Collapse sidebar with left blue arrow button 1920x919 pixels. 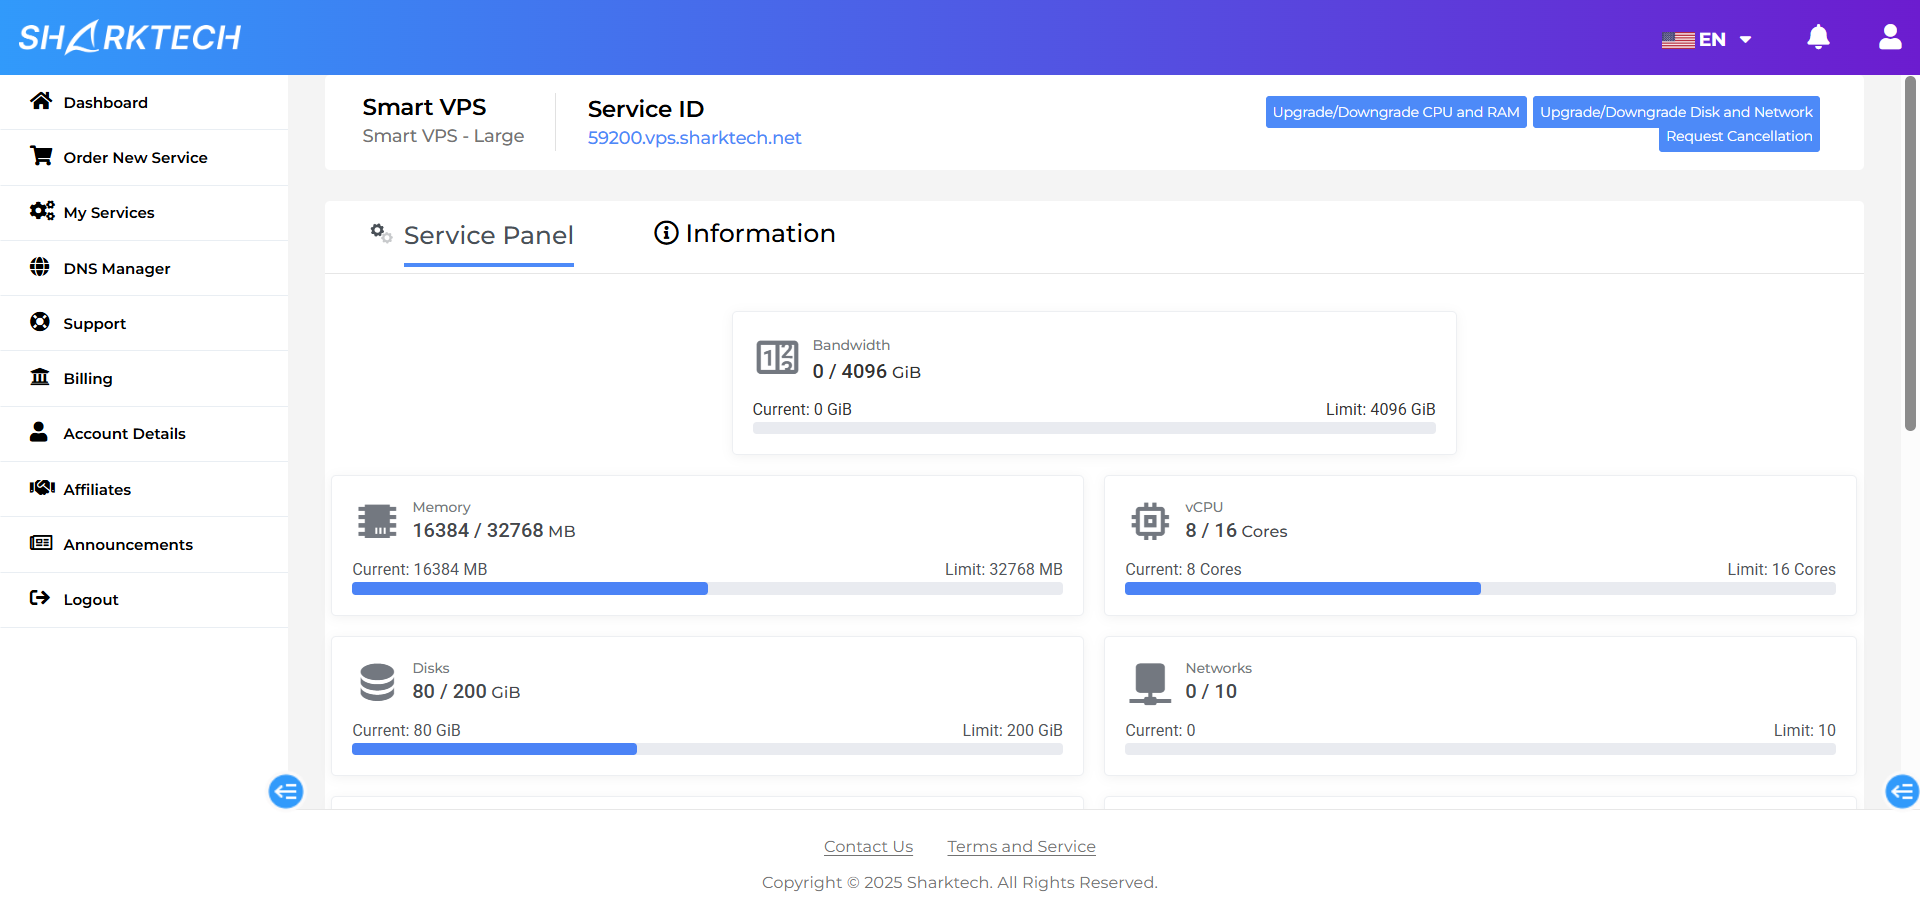click(286, 791)
